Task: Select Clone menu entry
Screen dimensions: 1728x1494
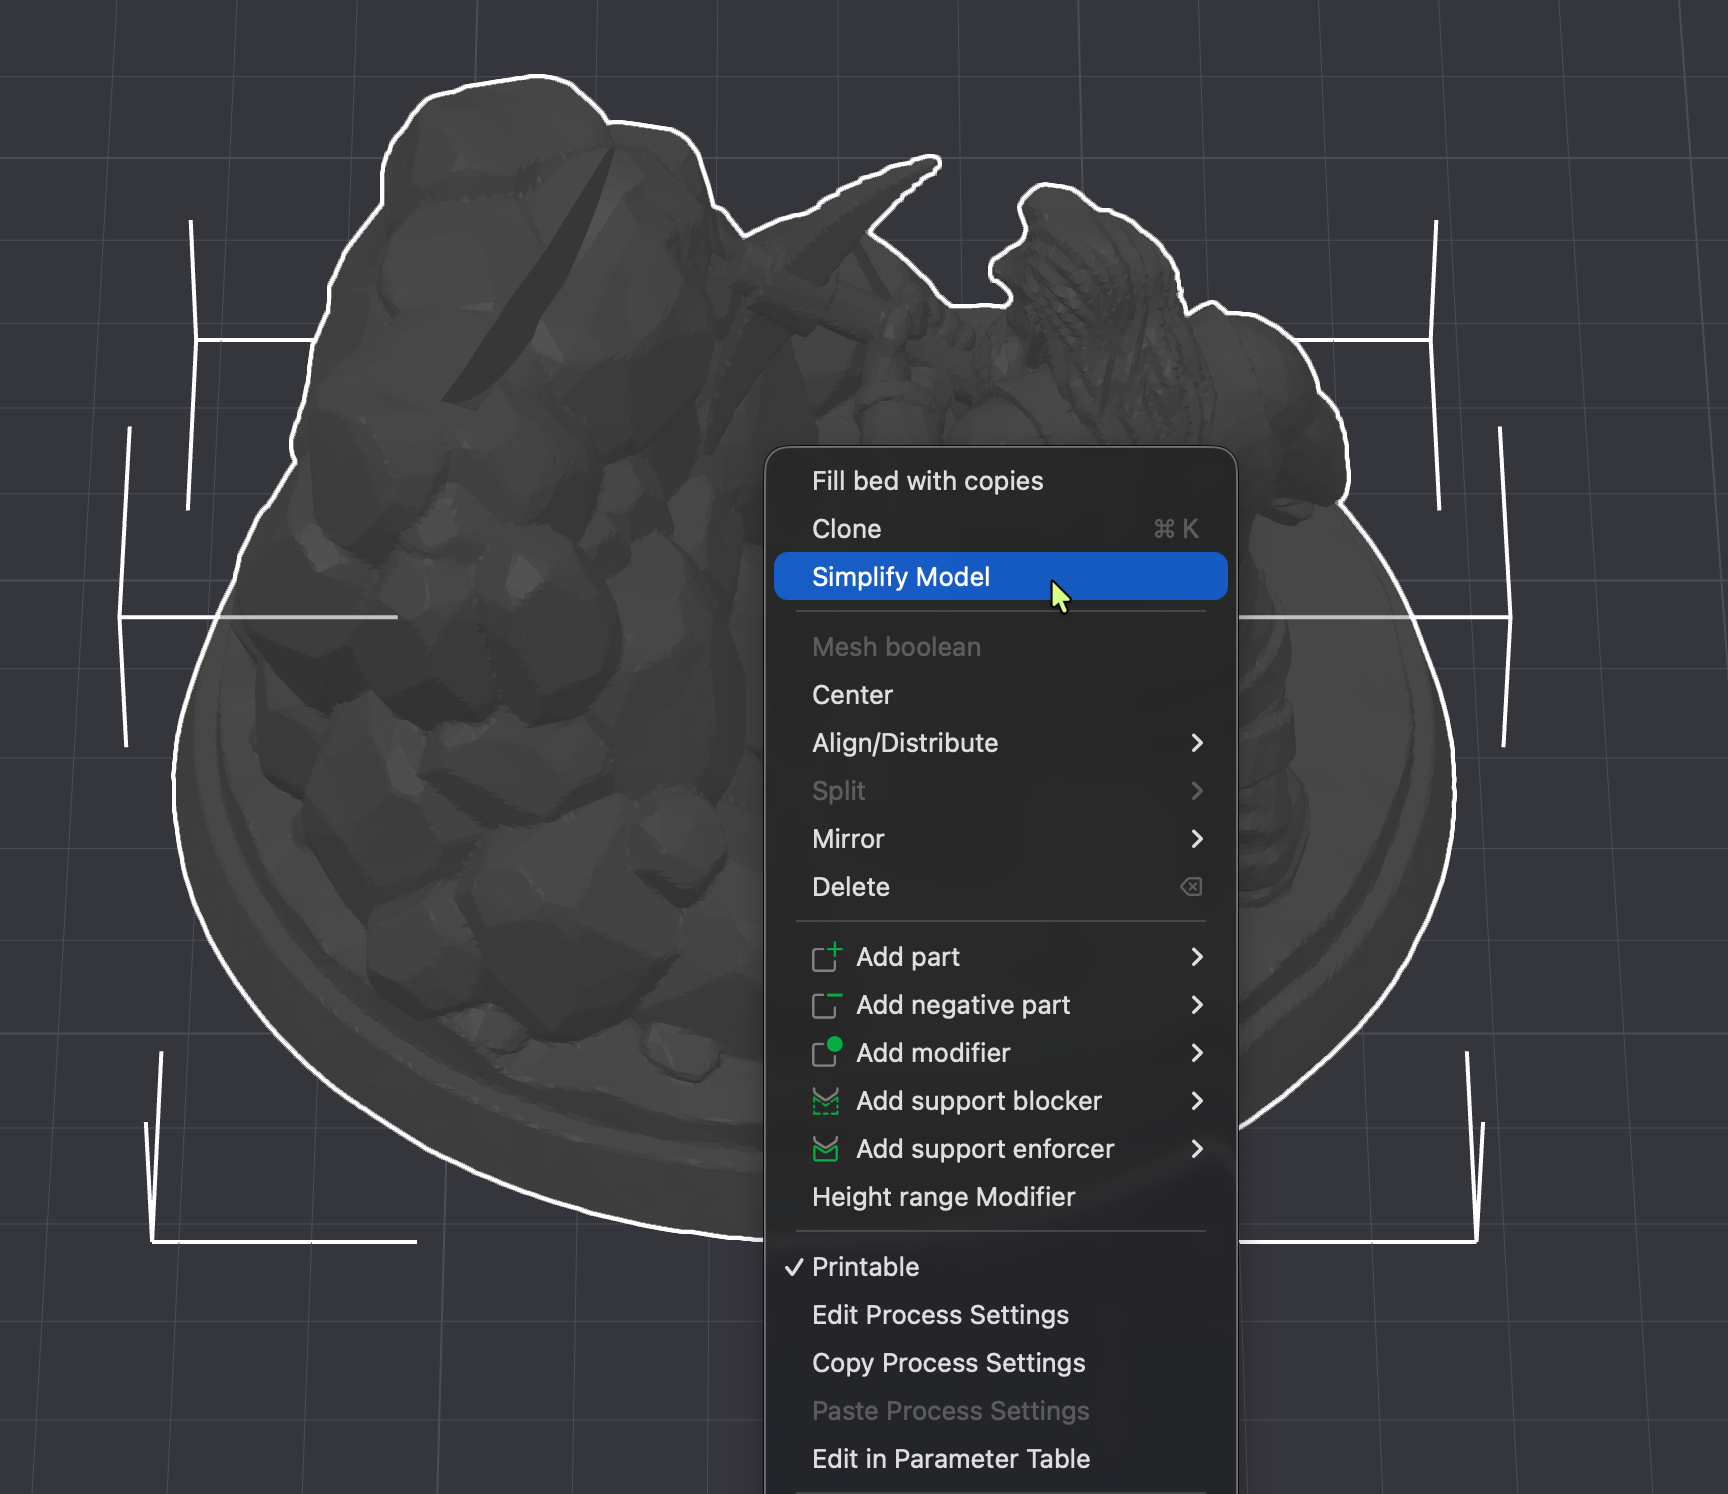Action: click(x=846, y=529)
